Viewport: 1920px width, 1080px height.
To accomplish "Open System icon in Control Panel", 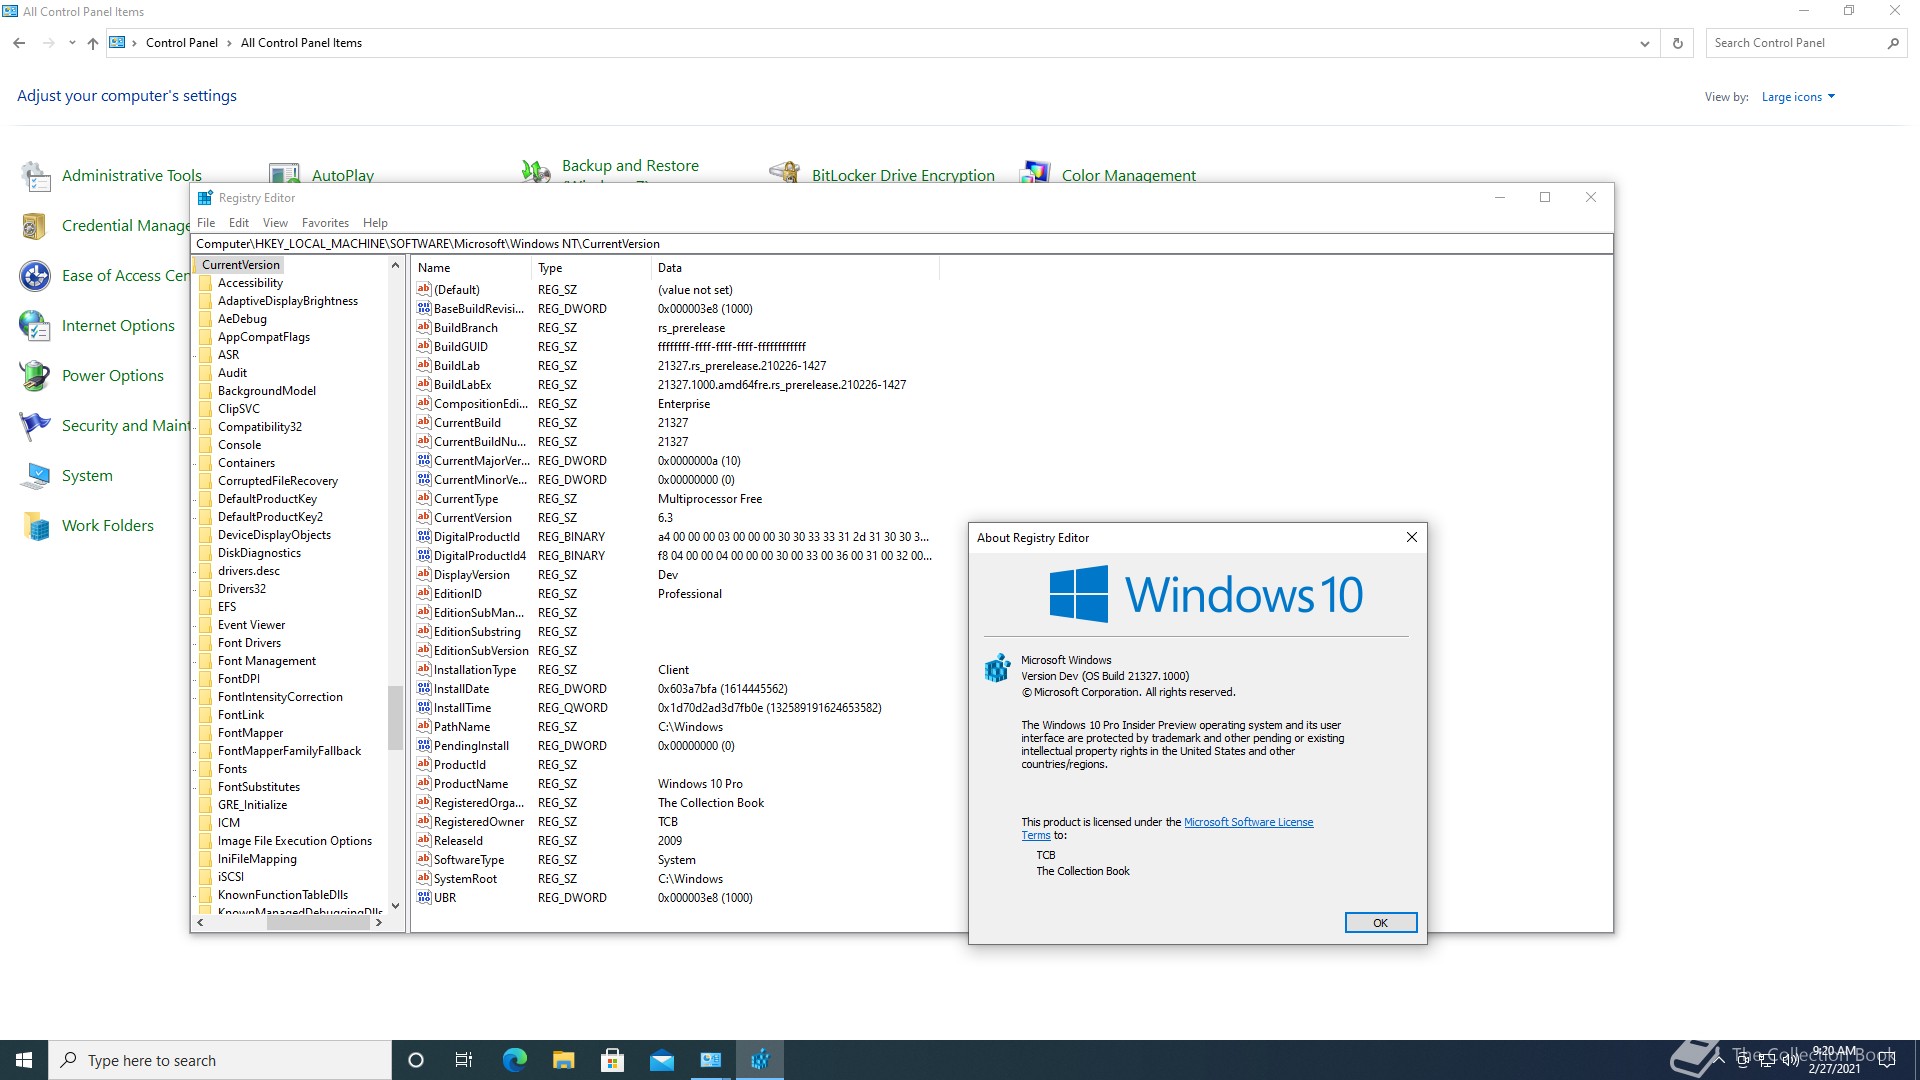I will click(x=35, y=476).
